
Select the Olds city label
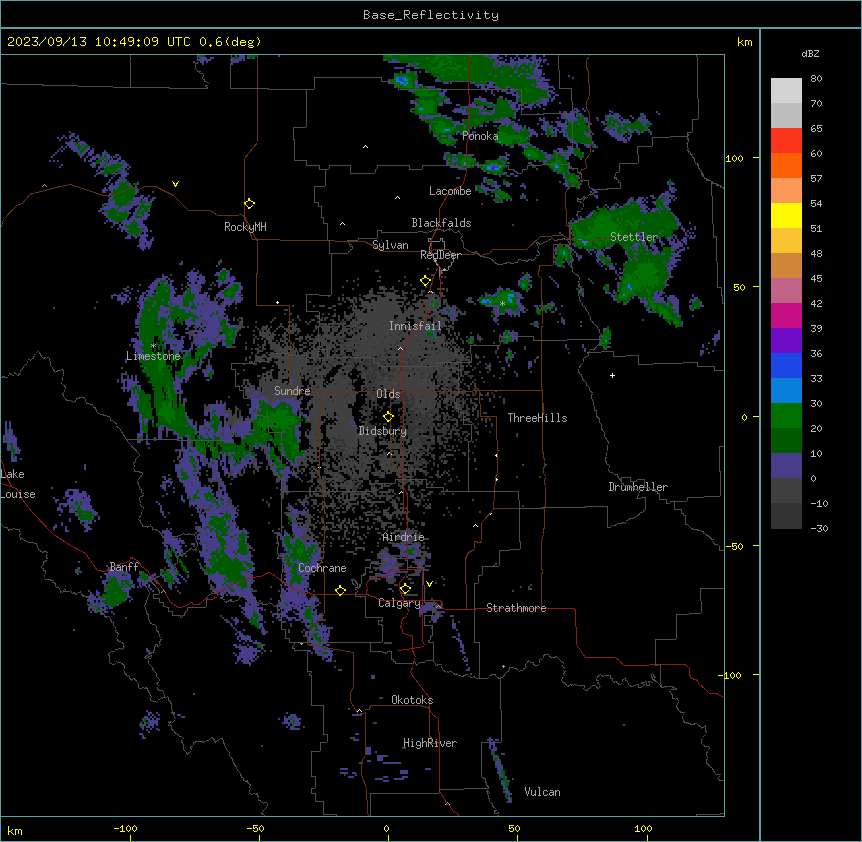coord(388,394)
